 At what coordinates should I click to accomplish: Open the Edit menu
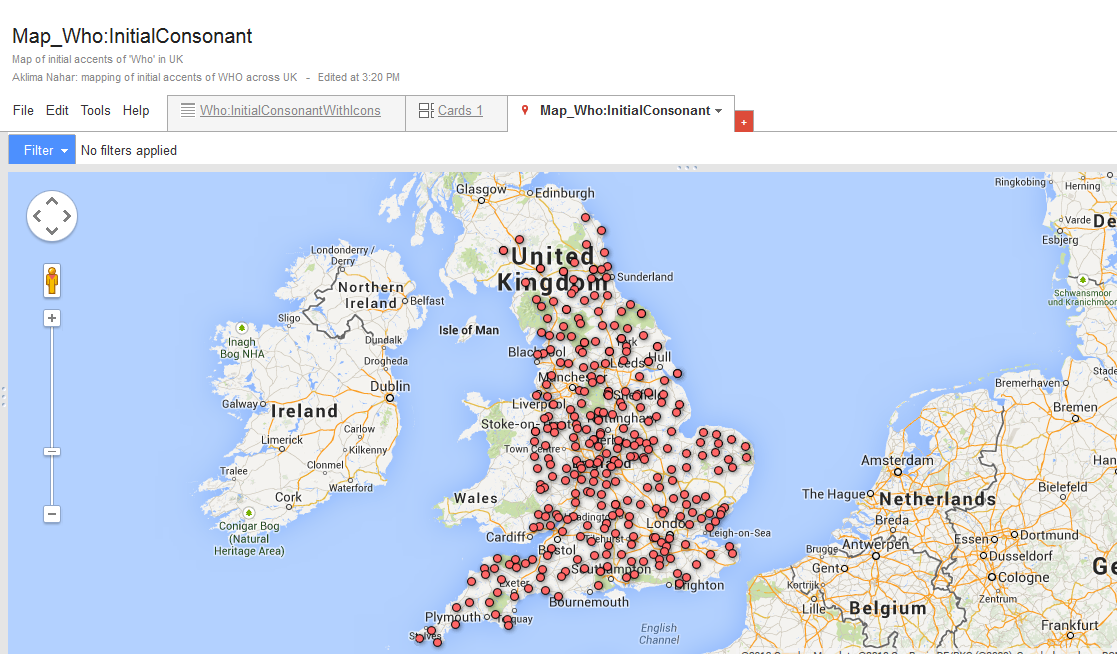(57, 110)
